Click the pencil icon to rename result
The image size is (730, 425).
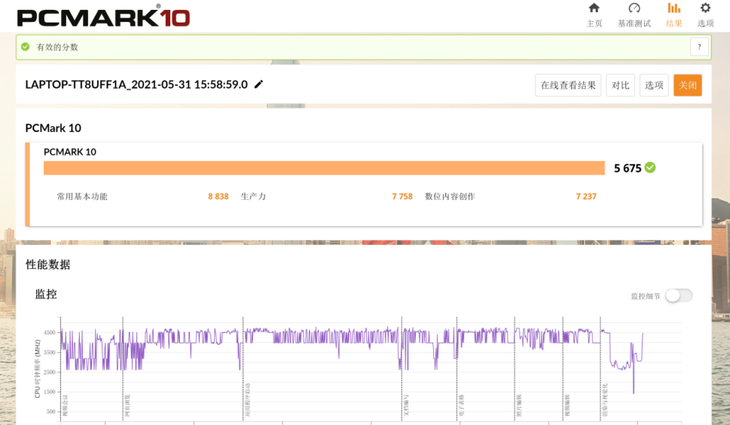(259, 85)
